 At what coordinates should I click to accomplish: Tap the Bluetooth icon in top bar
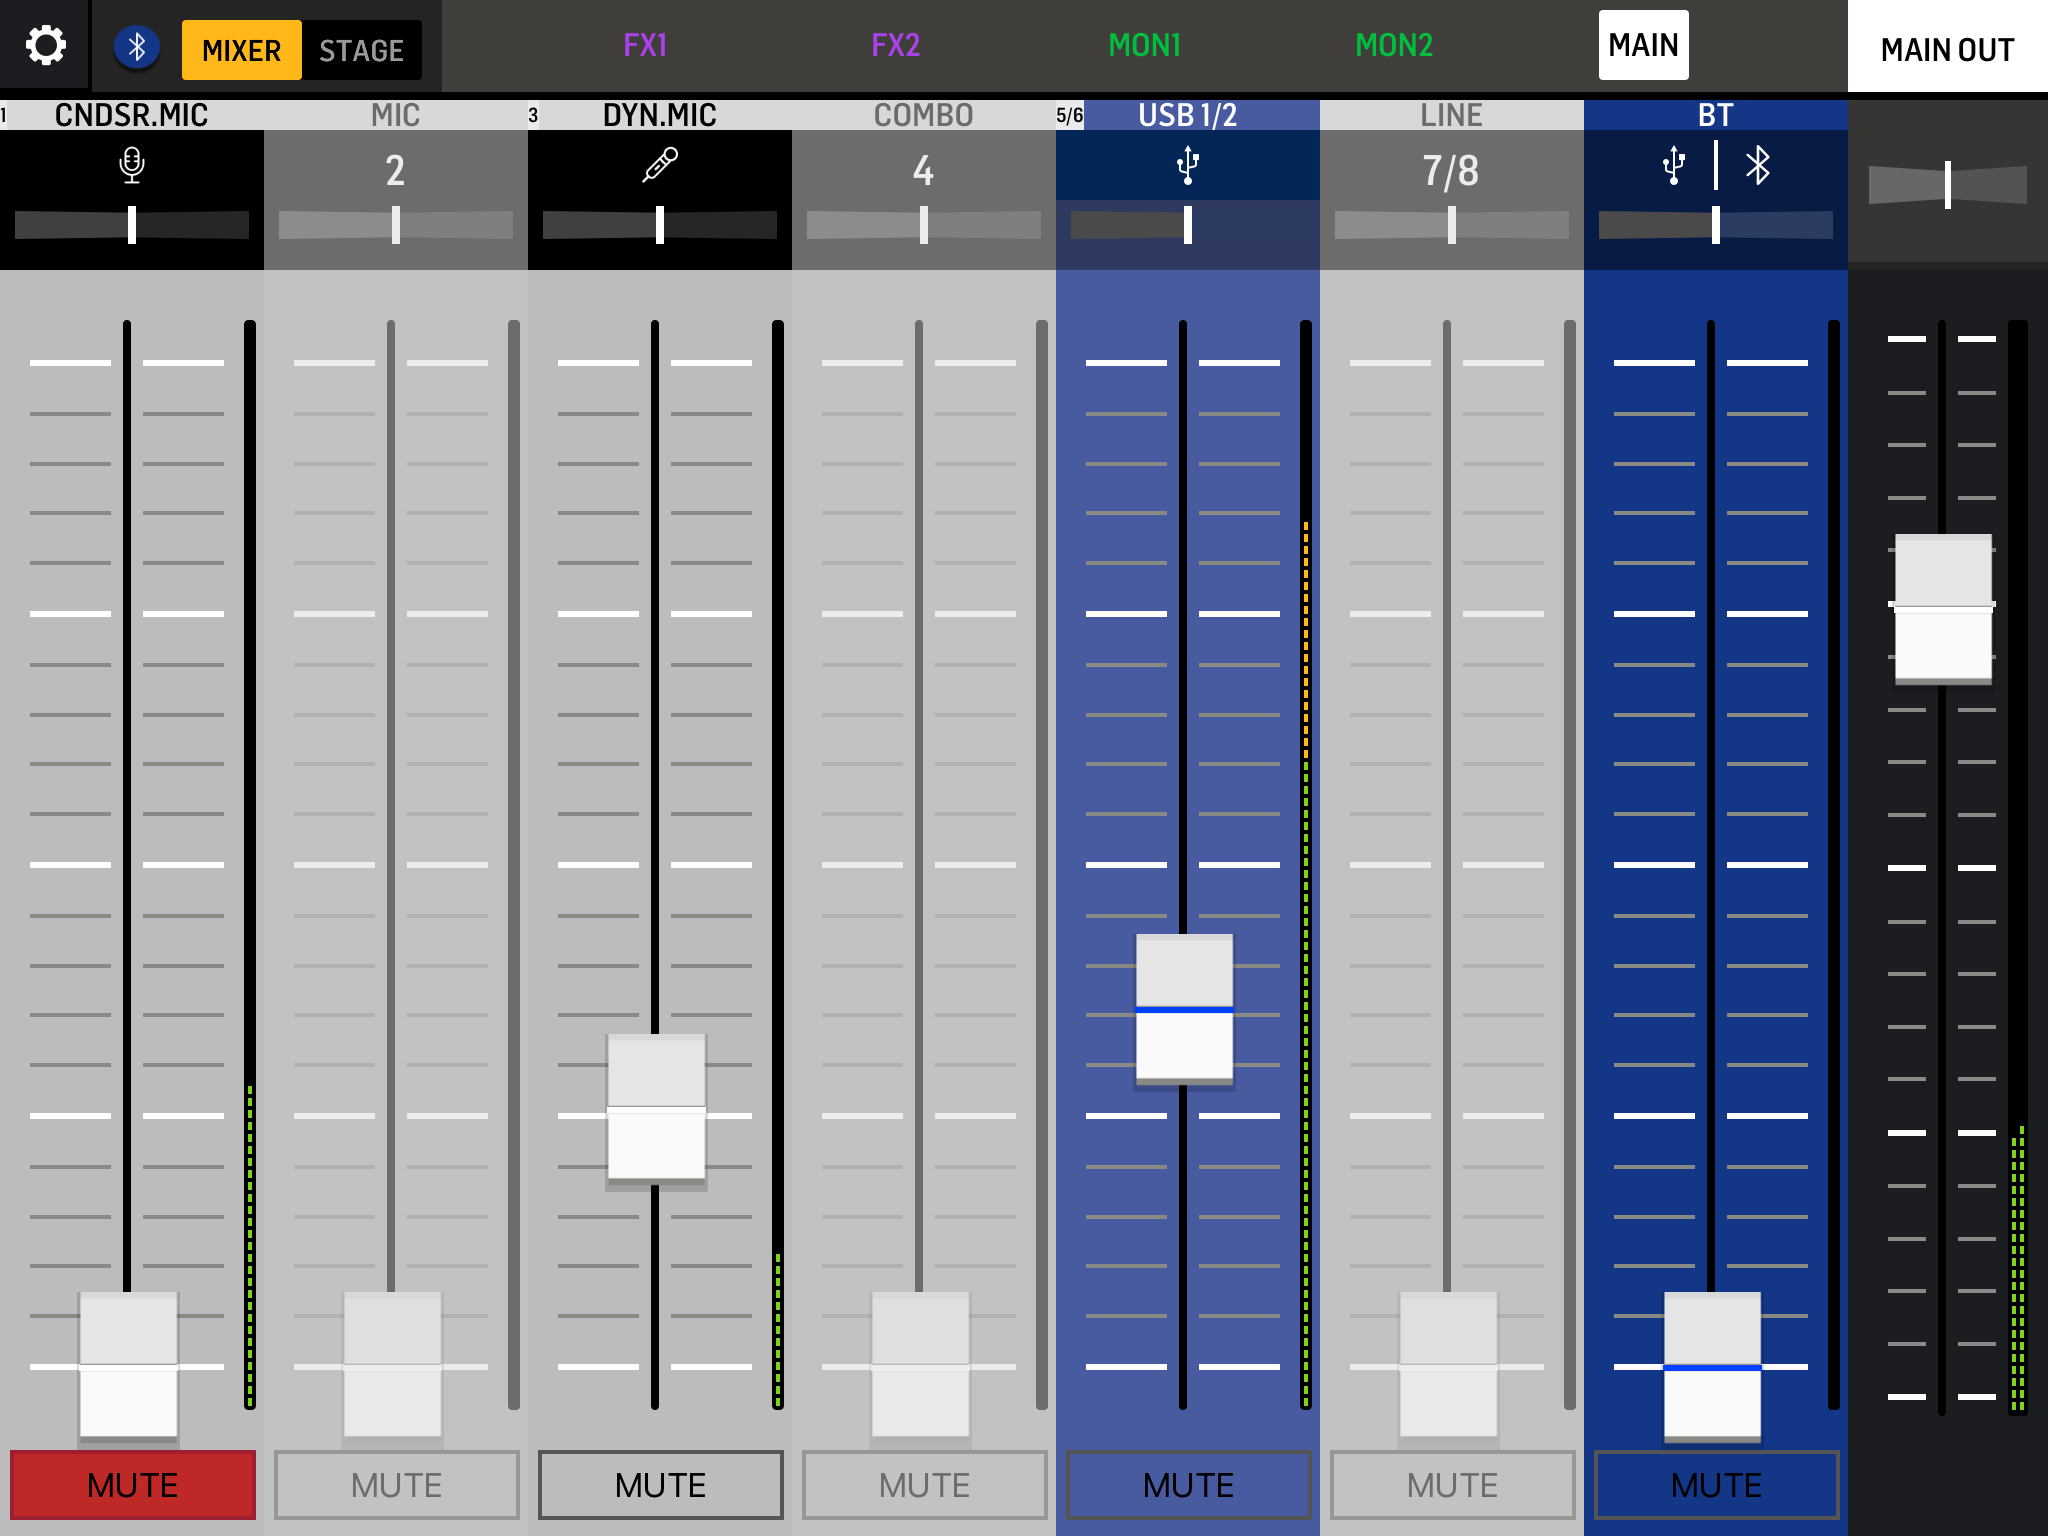pos(137,47)
